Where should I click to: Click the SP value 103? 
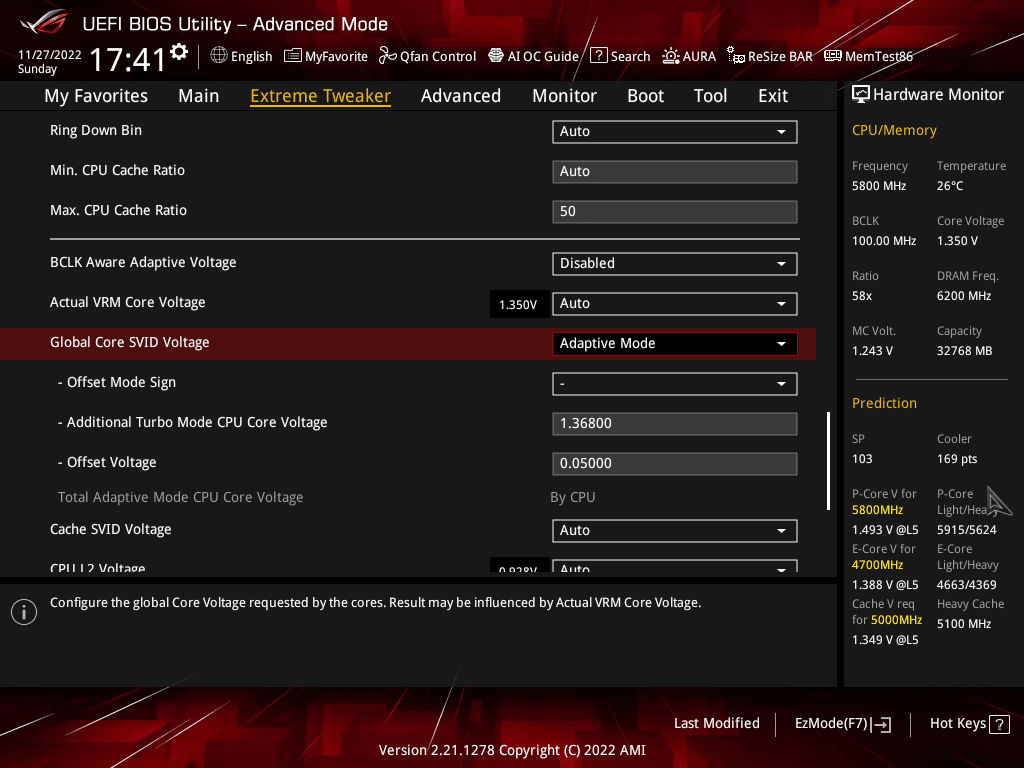(x=862, y=459)
